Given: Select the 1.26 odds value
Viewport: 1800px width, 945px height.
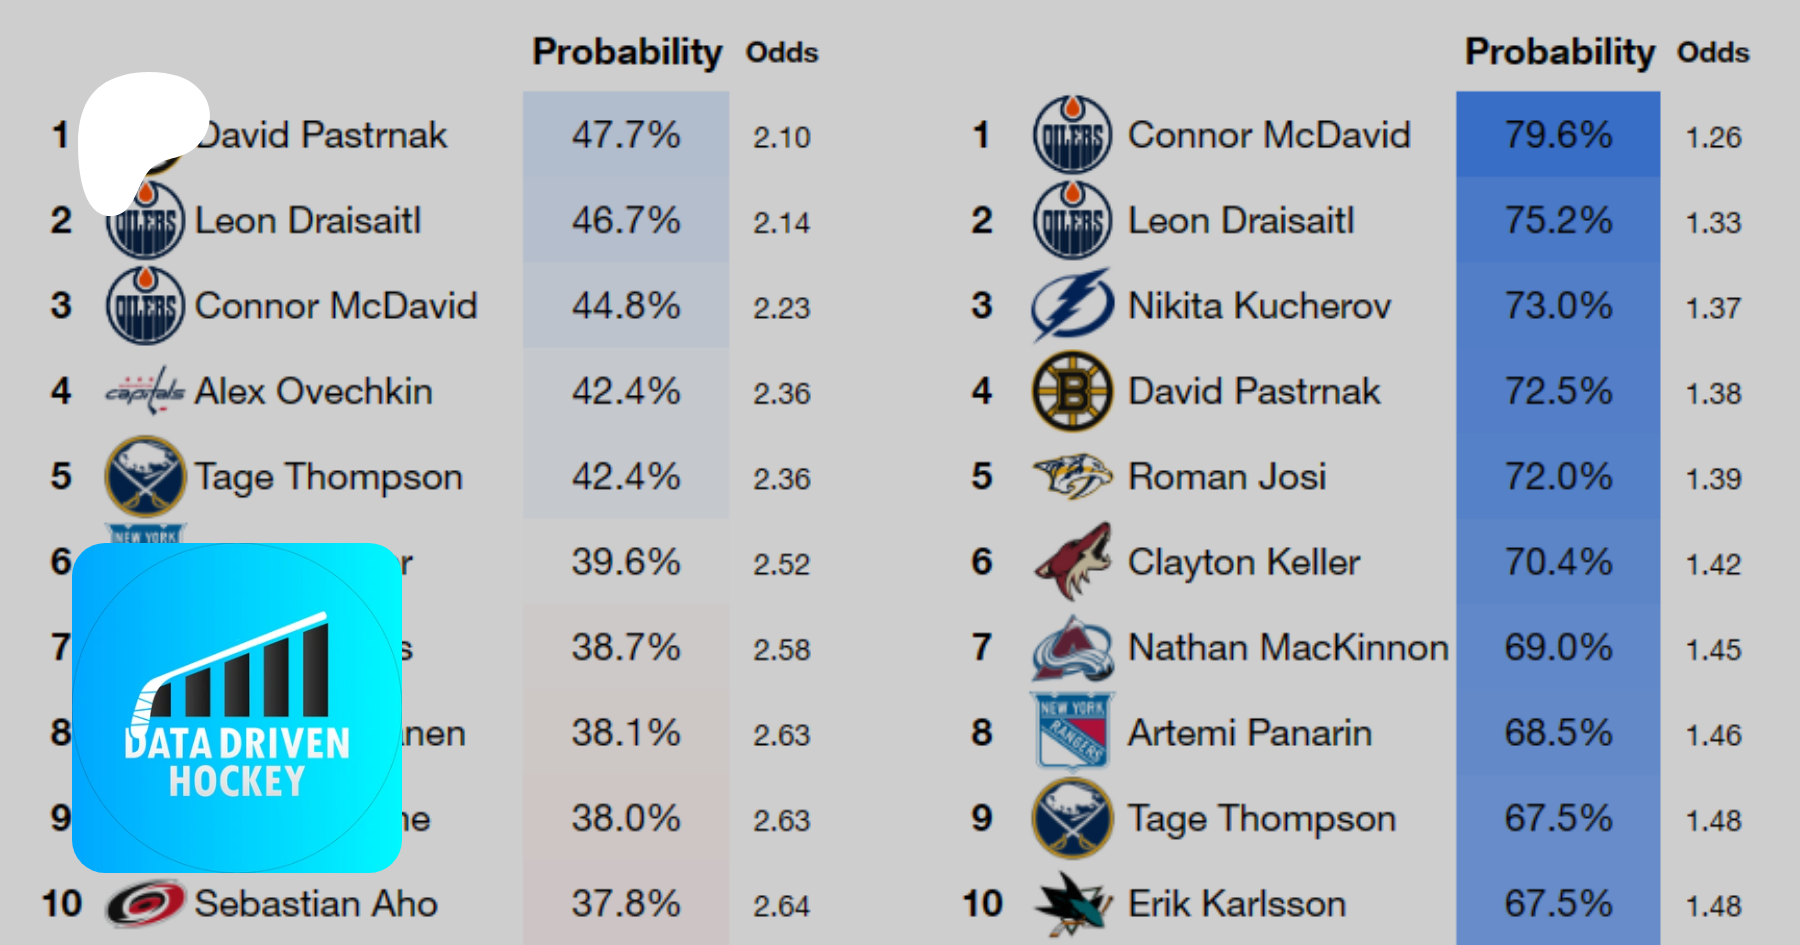Looking at the screenshot, I should [1713, 137].
